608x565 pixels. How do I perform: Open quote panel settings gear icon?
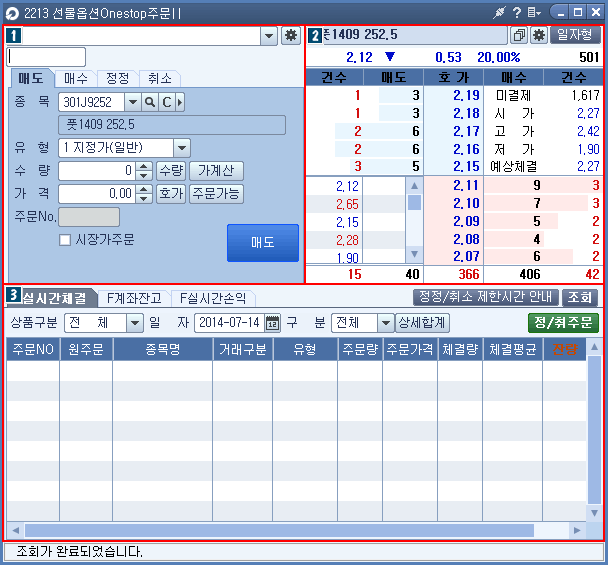coord(539,36)
